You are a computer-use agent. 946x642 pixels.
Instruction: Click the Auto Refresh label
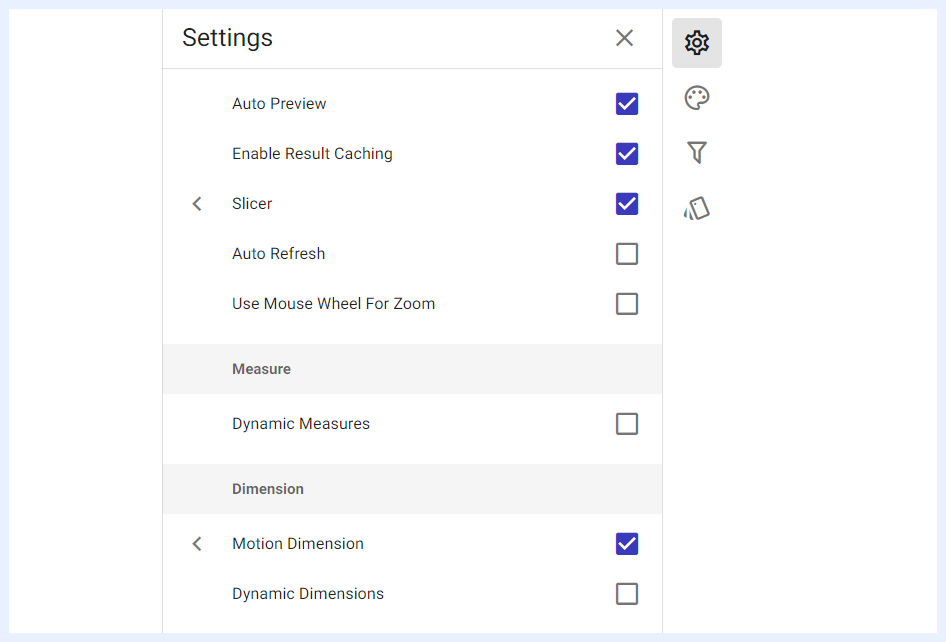coord(278,254)
